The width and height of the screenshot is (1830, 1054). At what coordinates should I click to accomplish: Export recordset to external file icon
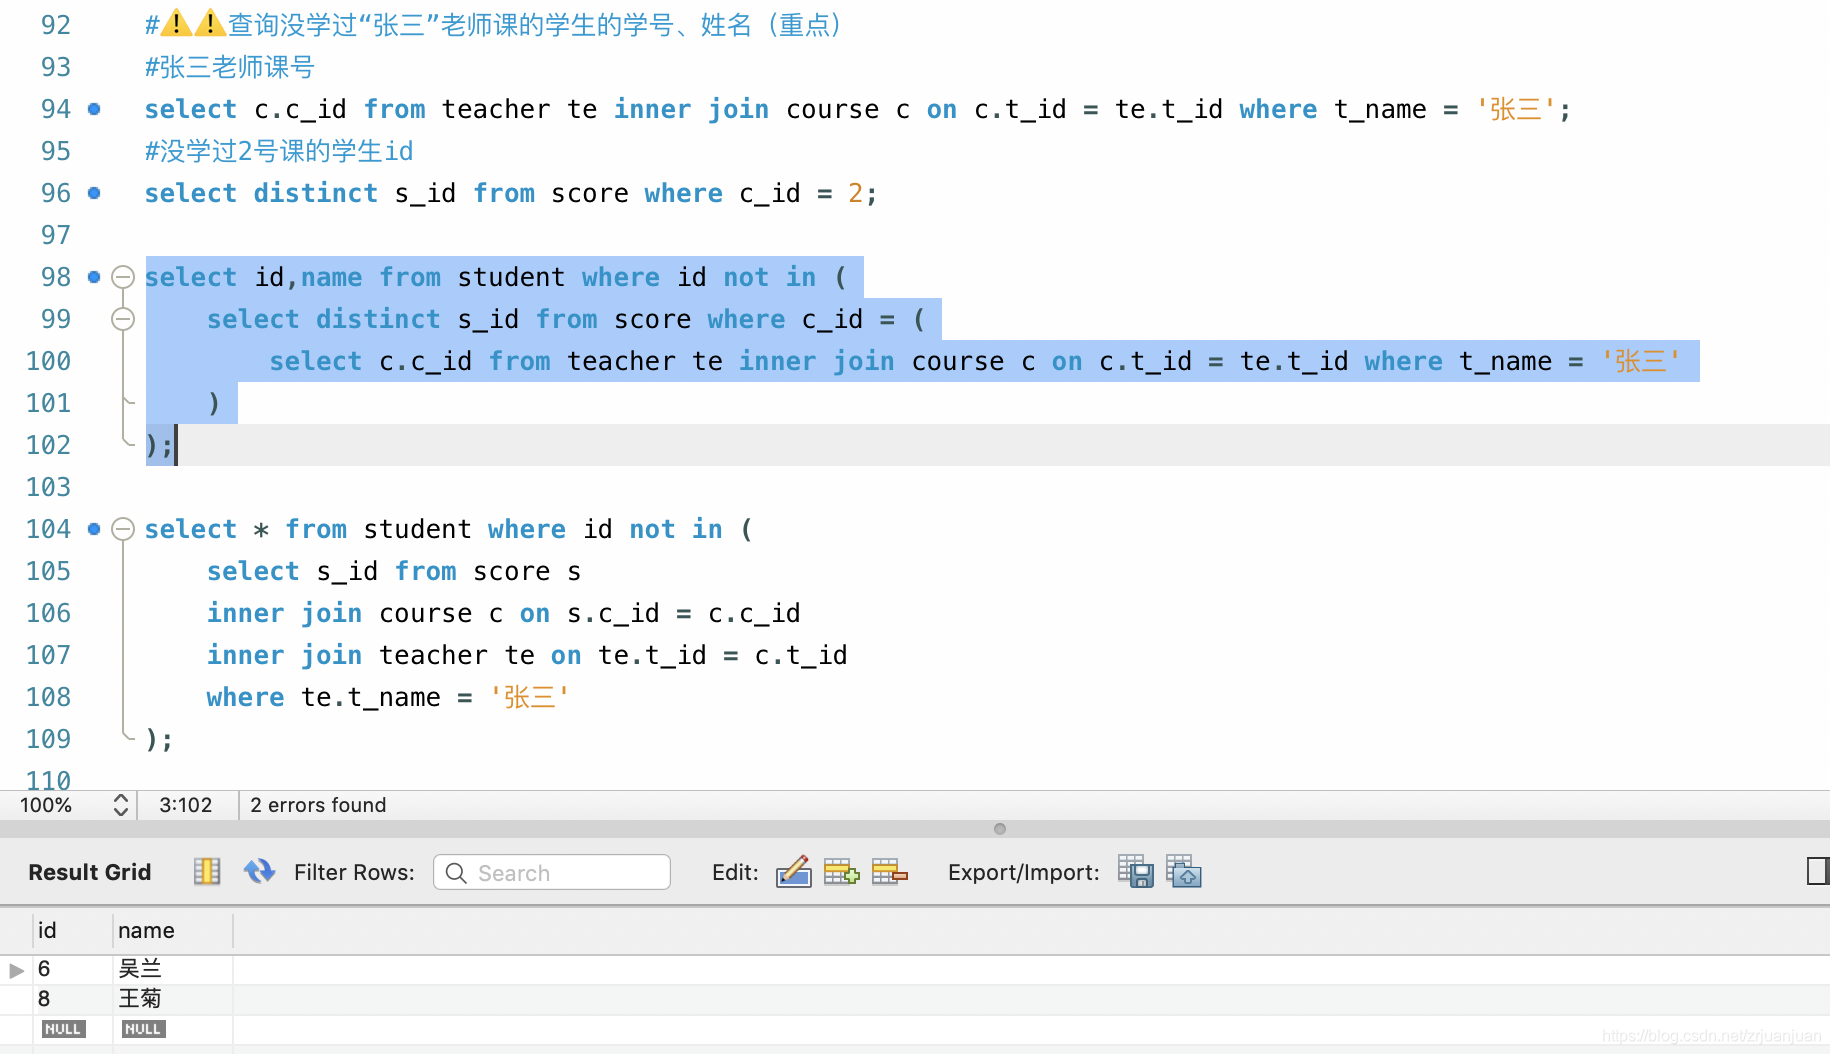click(1136, 872)
